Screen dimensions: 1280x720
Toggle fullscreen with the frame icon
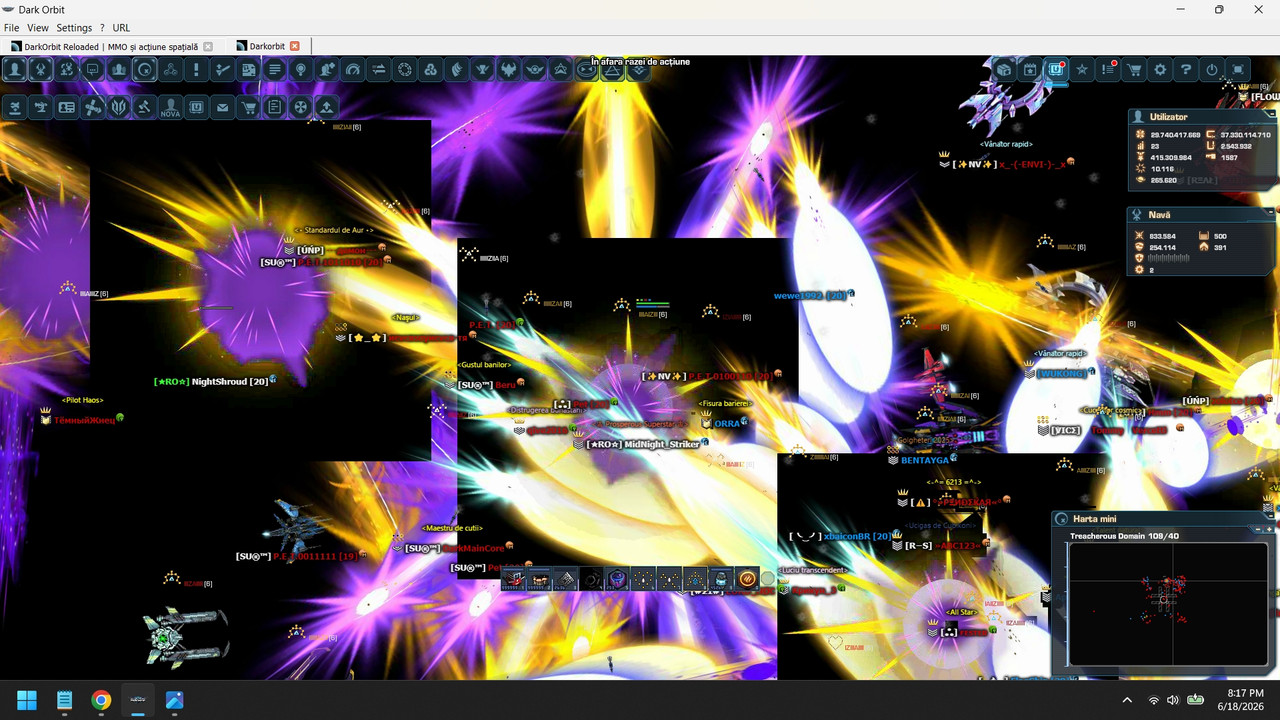coord(1238,69)
